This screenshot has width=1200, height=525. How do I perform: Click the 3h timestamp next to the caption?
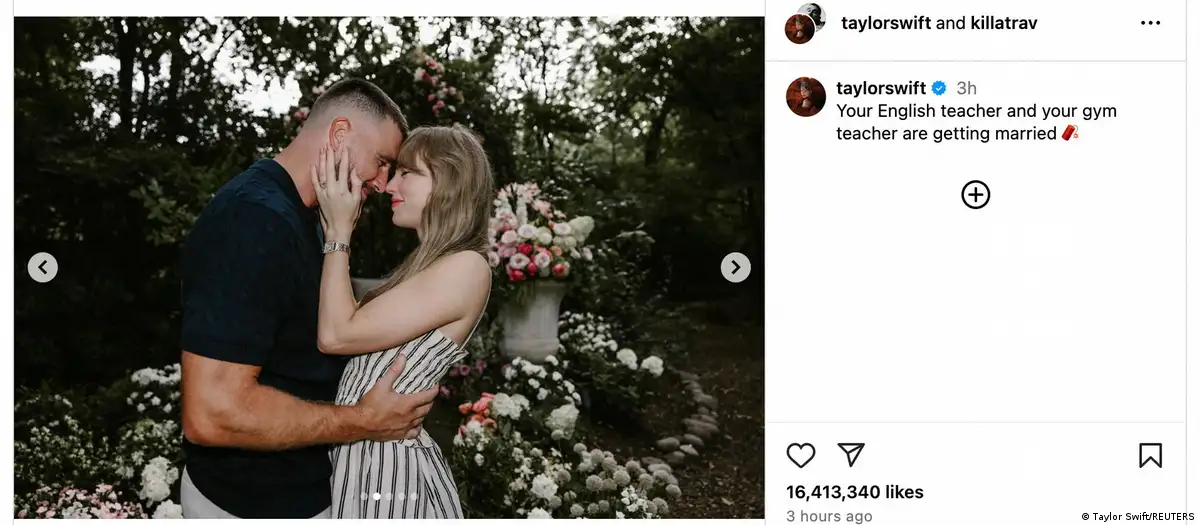tap(966, 88)
